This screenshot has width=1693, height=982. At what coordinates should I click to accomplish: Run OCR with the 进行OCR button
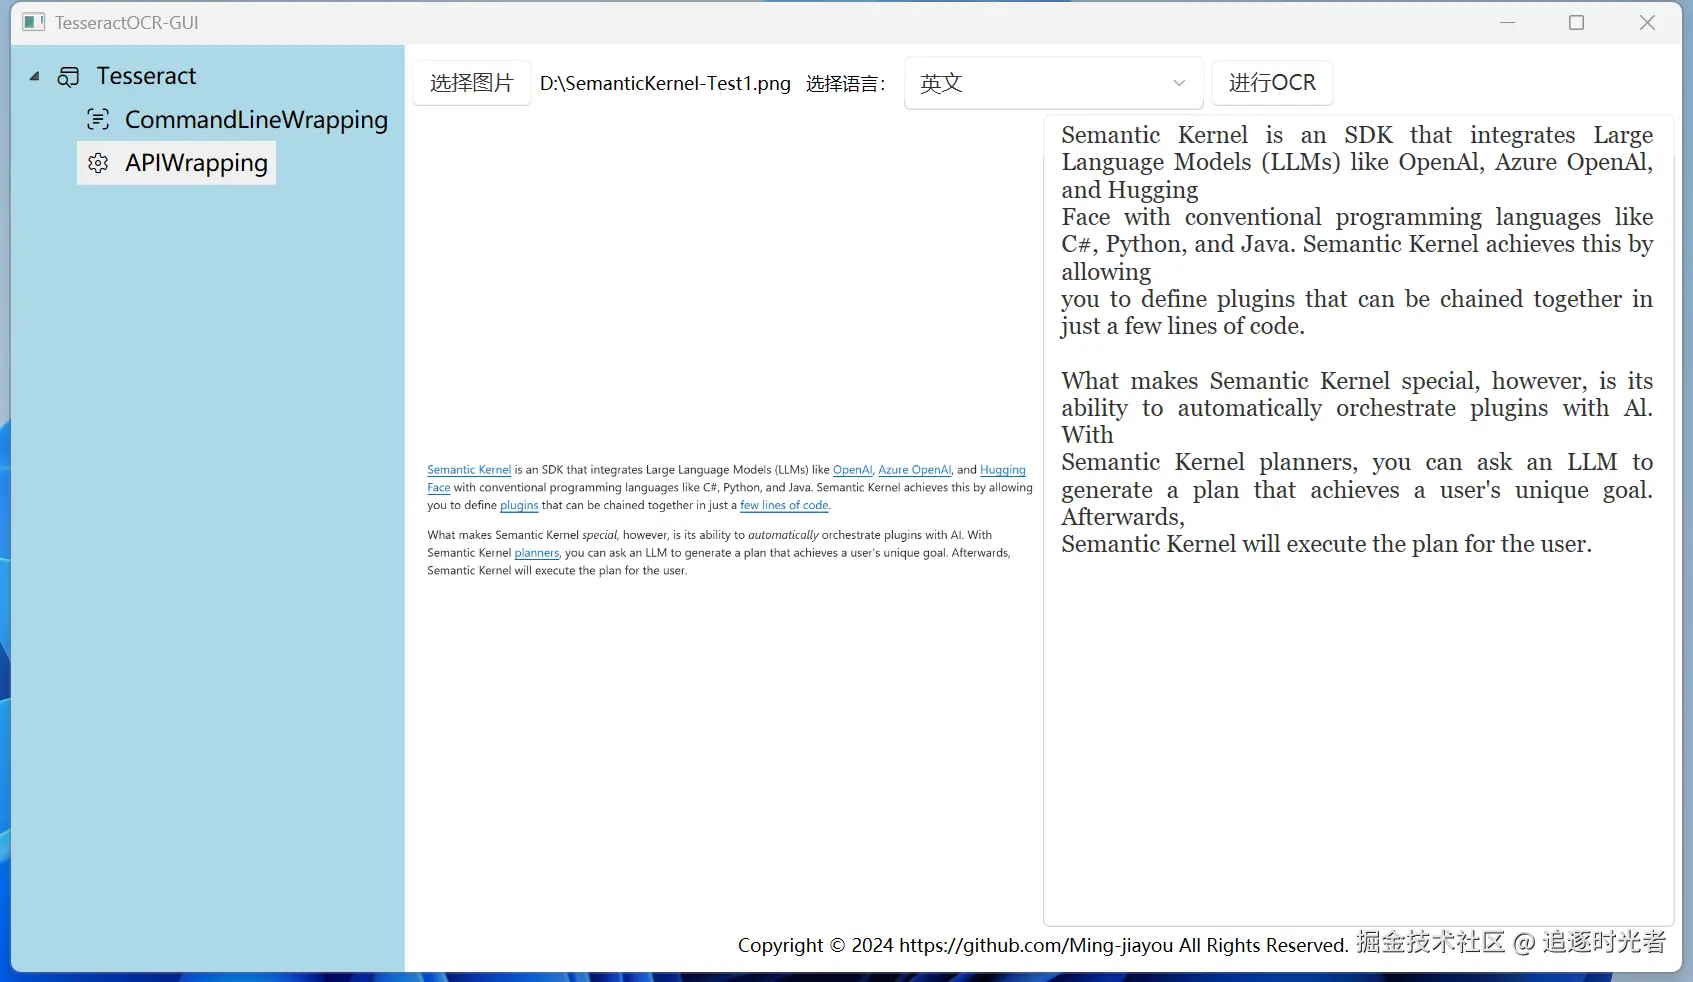[x=1272, y=83]
